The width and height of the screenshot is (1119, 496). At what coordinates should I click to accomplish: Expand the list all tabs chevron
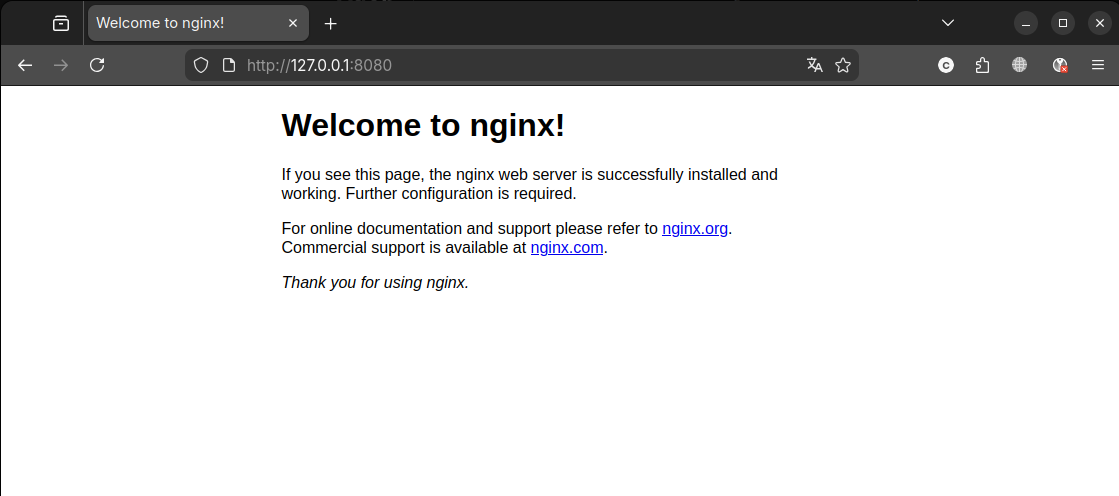948,23
